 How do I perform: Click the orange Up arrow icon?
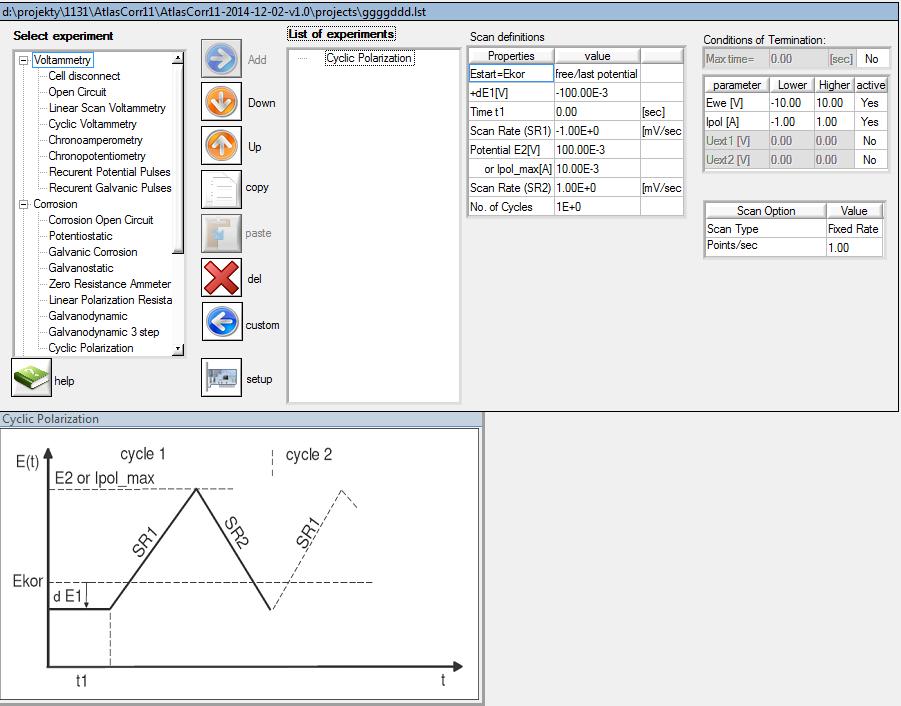pos(221,145)
